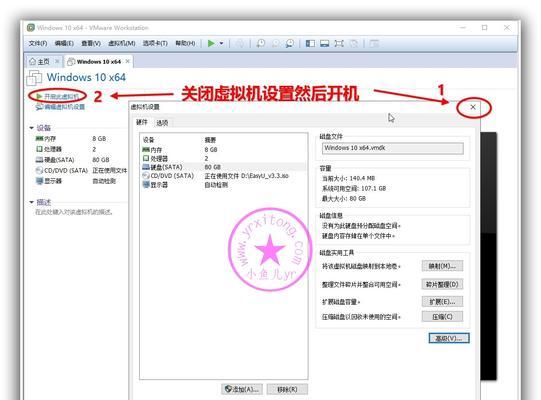The width and height of the screenshot is (541, 400).
Task: Switch to the 选项 tab in settings dialog
Action: coord(162,123)
